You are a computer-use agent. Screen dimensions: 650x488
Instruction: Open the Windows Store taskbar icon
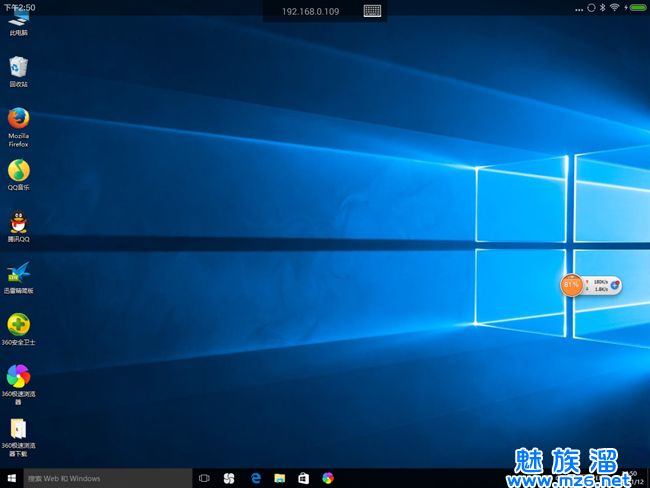pos(303,478)
